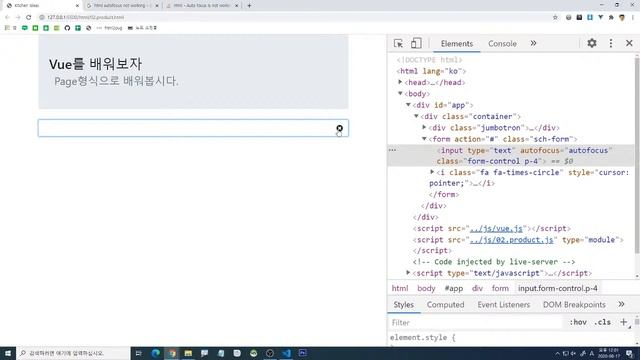Image resolution: width=640 pixels, height=360 pixels.
Task: Open the Event Listeners sub-tab
Action: [504, 304]
